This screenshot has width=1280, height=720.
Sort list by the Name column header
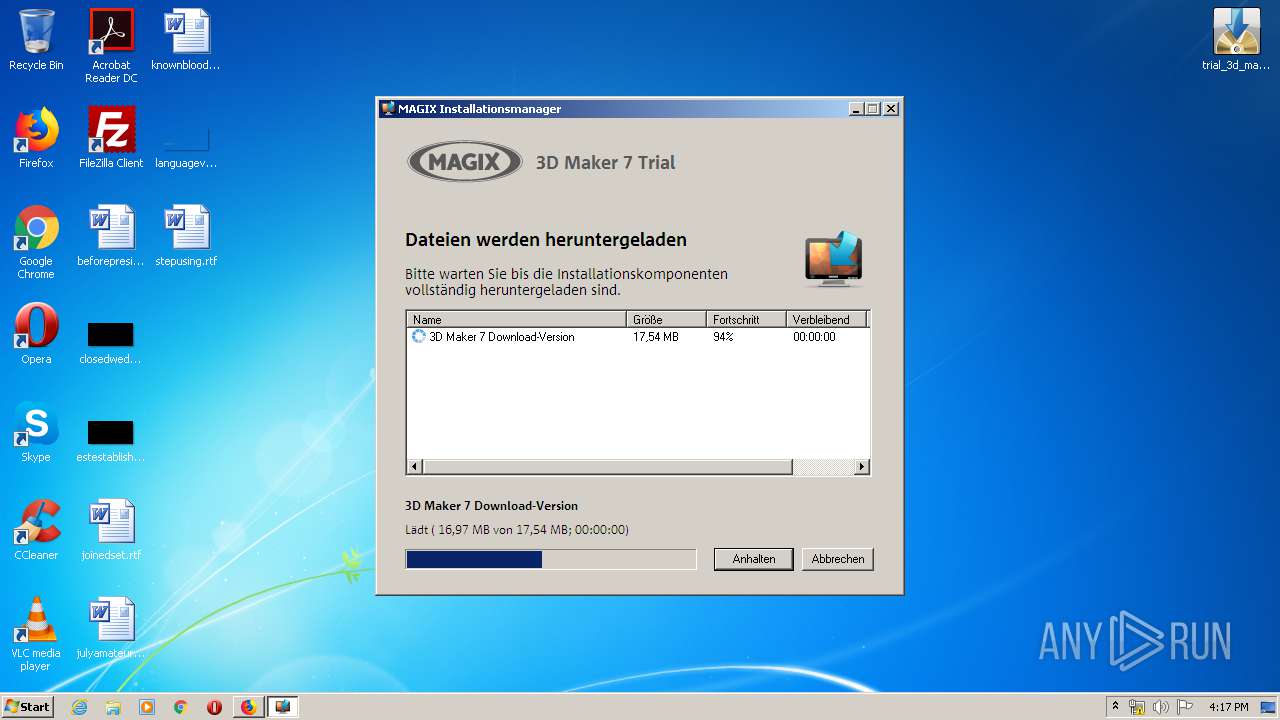click(x=516, y=320)
